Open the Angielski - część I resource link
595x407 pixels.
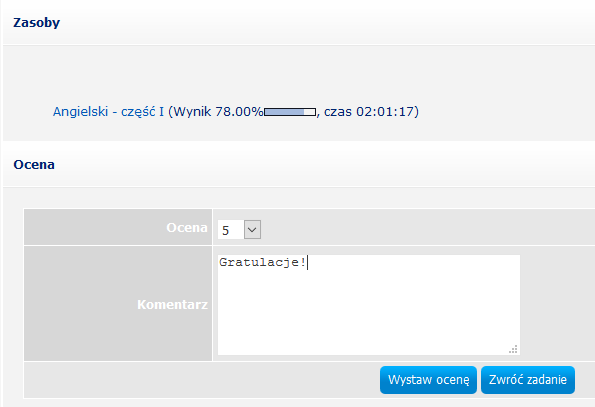coord(108,112)
